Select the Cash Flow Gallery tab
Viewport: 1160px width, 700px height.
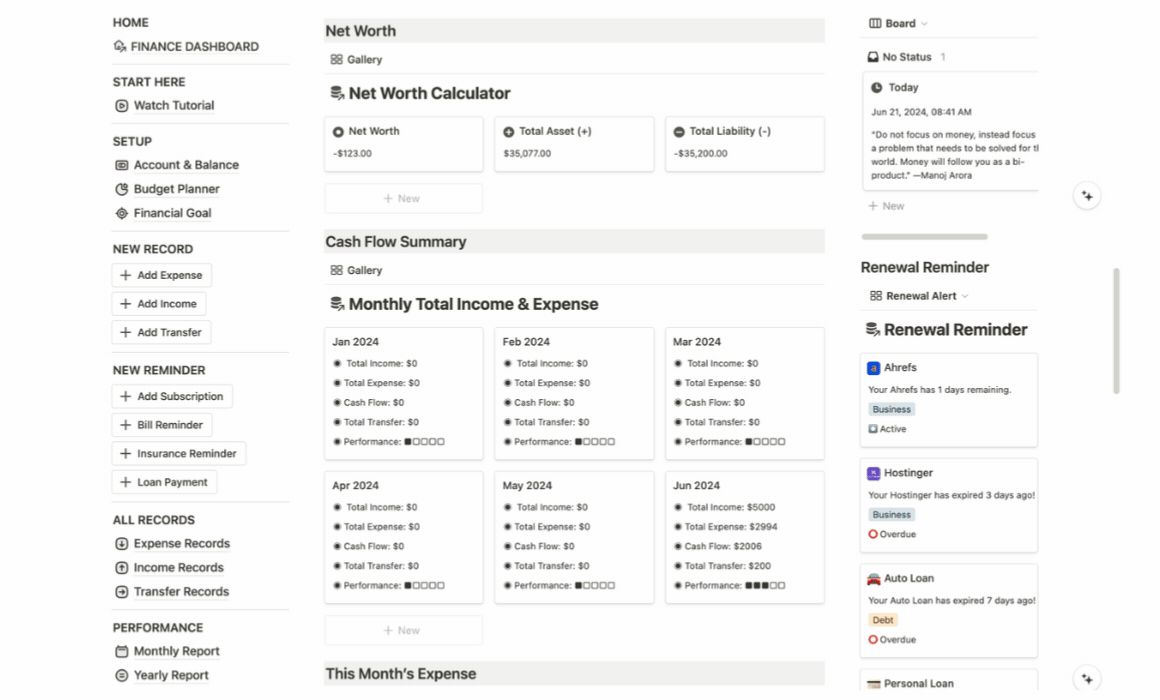(x=356, y=270)
